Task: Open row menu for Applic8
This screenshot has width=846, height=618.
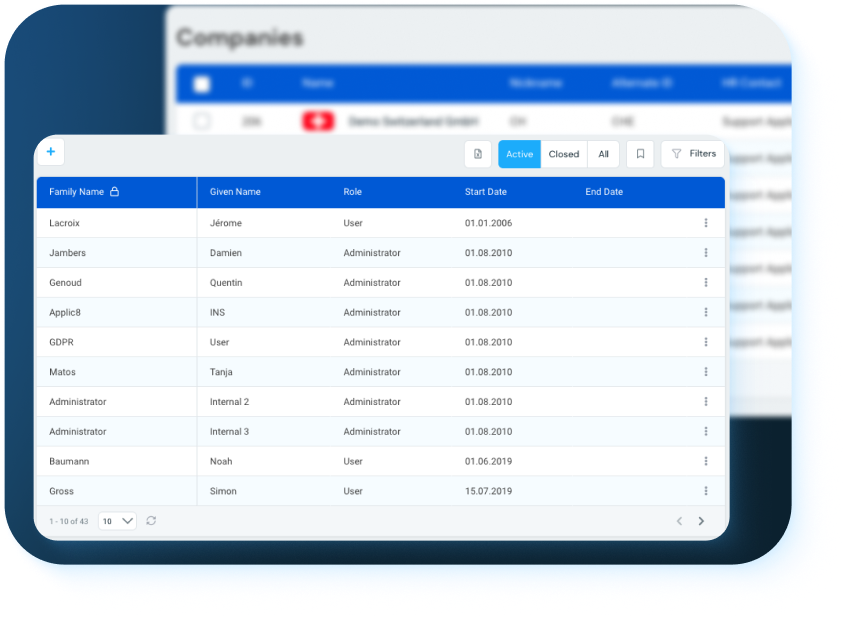Action: click(706, 312)
